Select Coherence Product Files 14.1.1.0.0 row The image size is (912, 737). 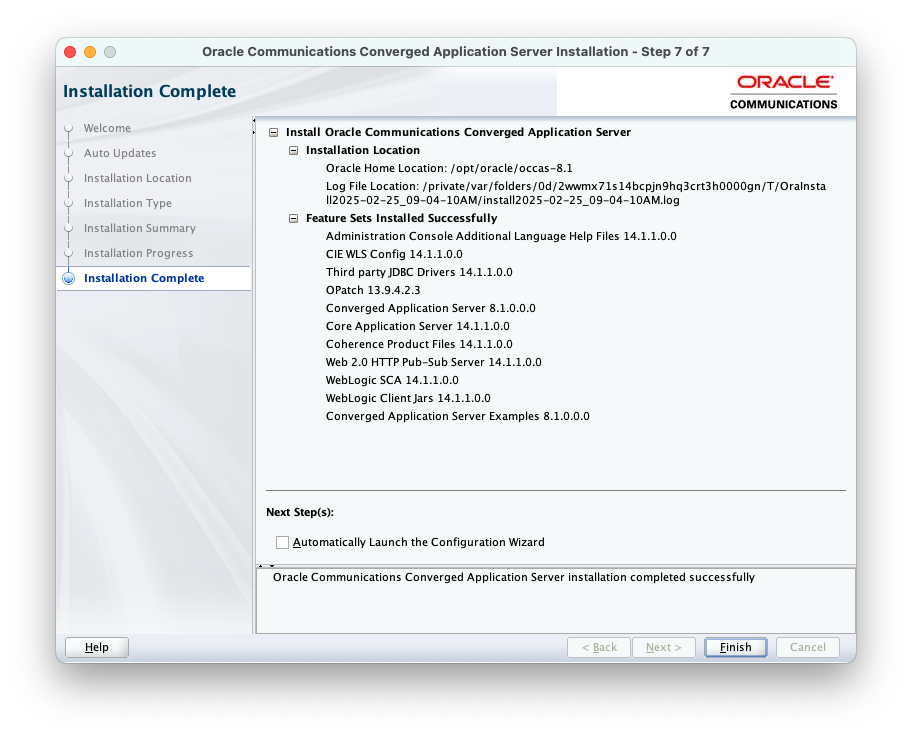coord(419,344)
